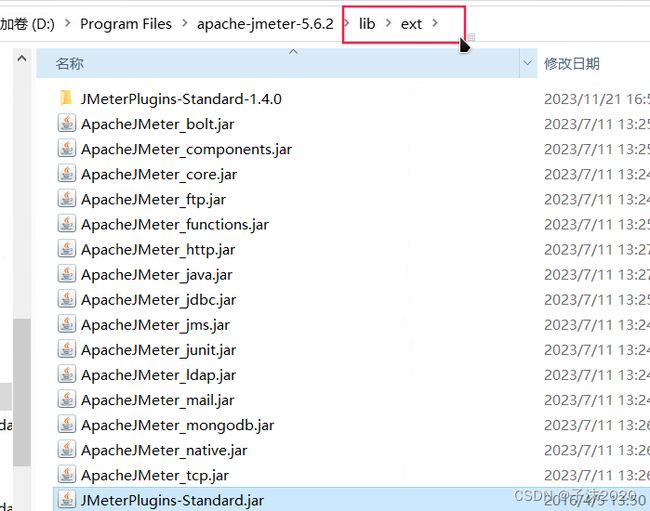Select file name ApacheJMeter_functions.jar
This screenshot has width=650, height=511.
175,225
